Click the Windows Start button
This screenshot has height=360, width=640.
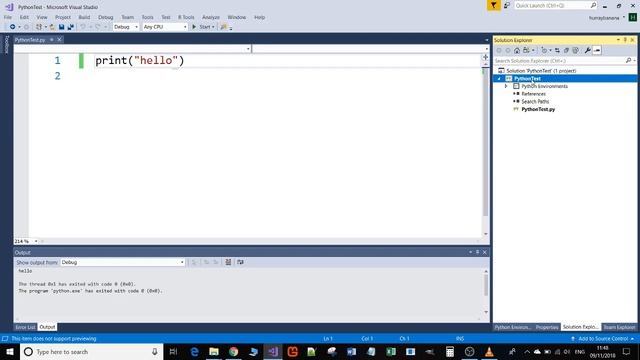point(10,351)
